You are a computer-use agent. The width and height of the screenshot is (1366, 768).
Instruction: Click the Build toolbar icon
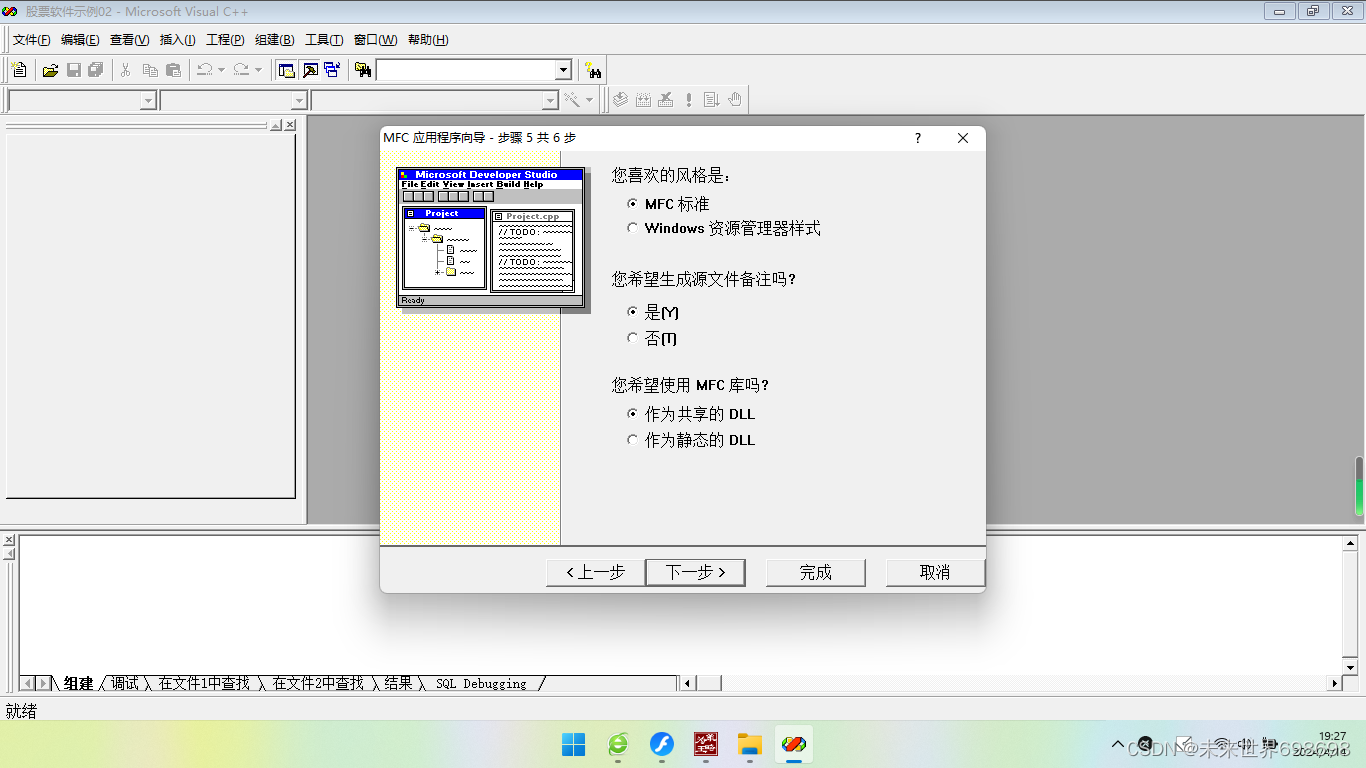[x=643, y=100]
